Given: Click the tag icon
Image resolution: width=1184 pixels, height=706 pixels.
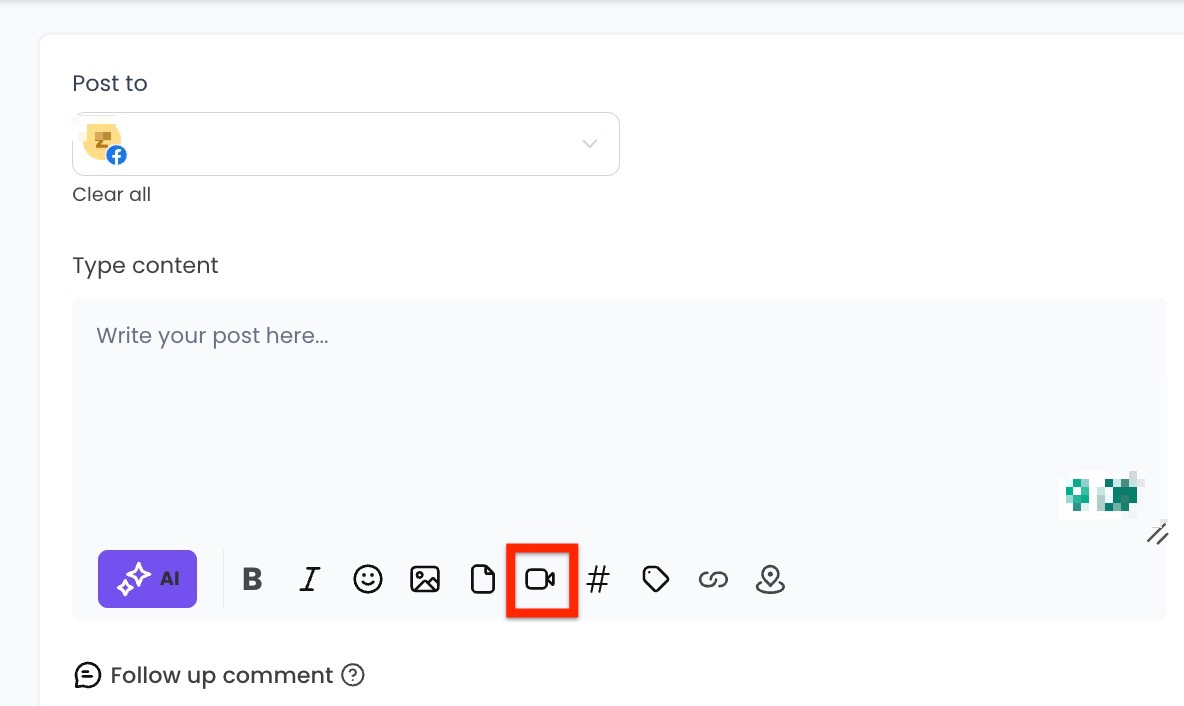Looking at the screenshot, I should 655,579.
